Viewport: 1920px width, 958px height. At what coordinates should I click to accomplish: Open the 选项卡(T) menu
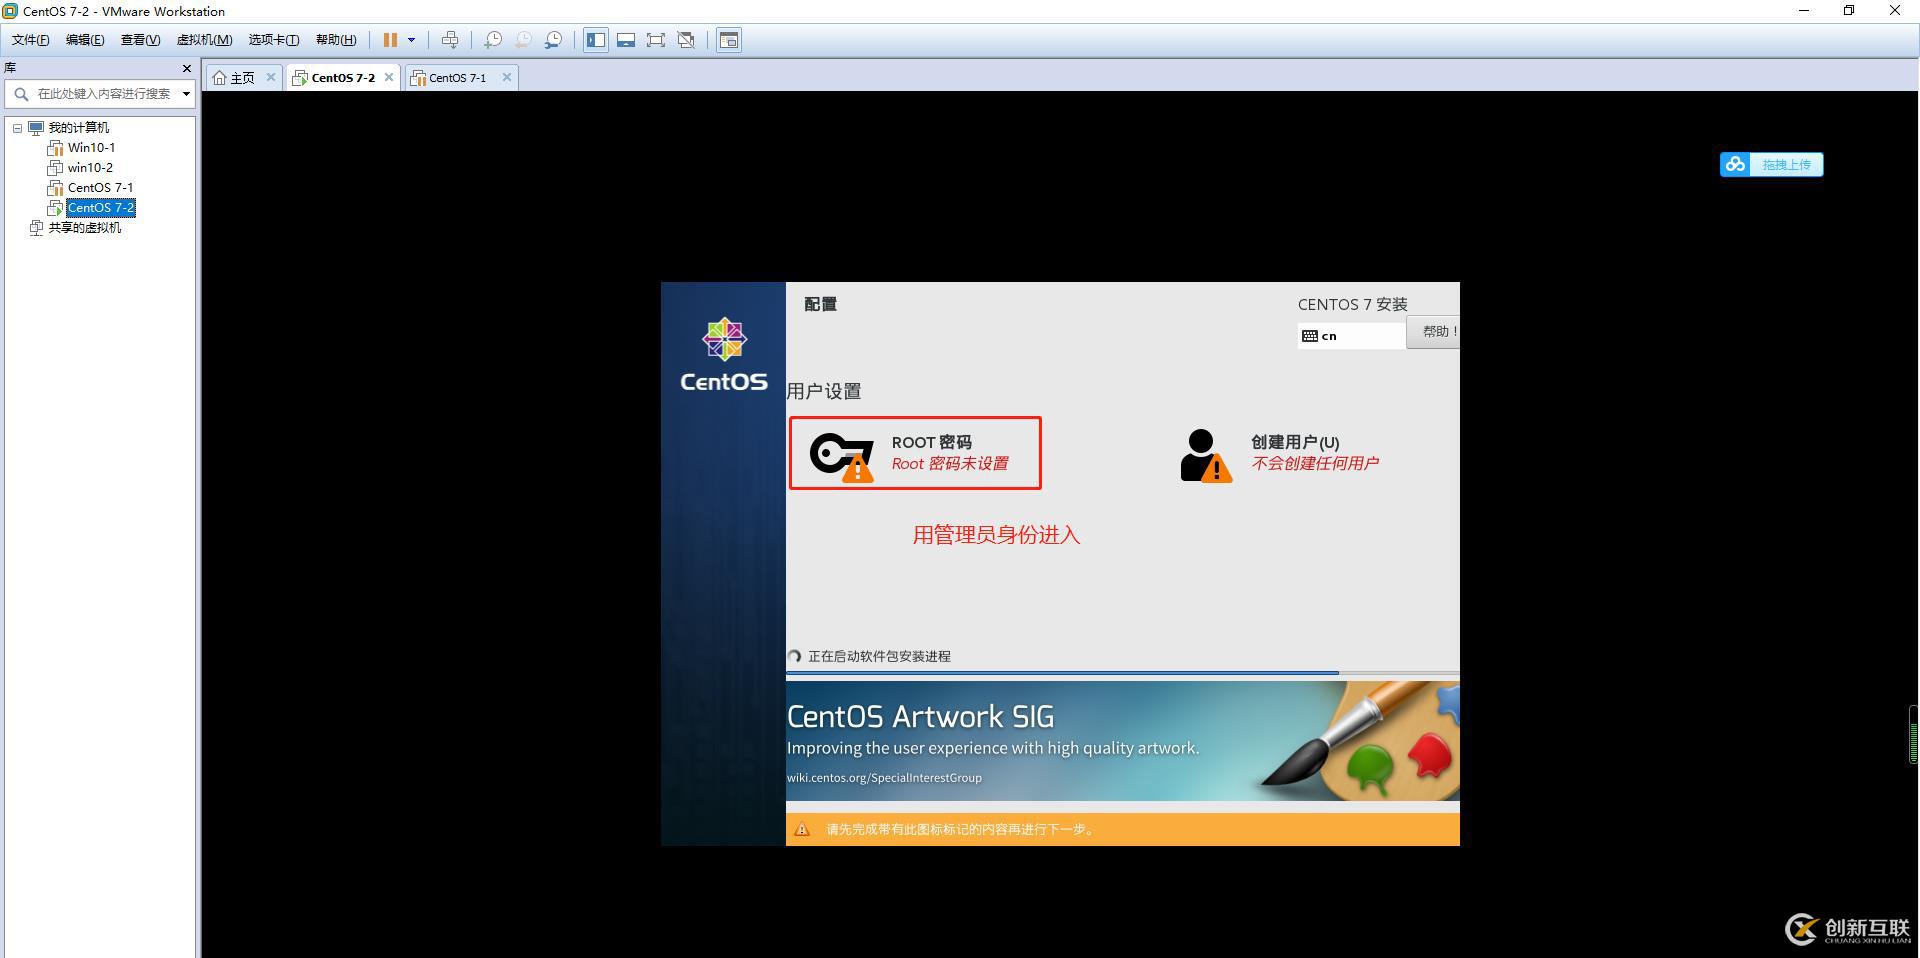point(274,40)
